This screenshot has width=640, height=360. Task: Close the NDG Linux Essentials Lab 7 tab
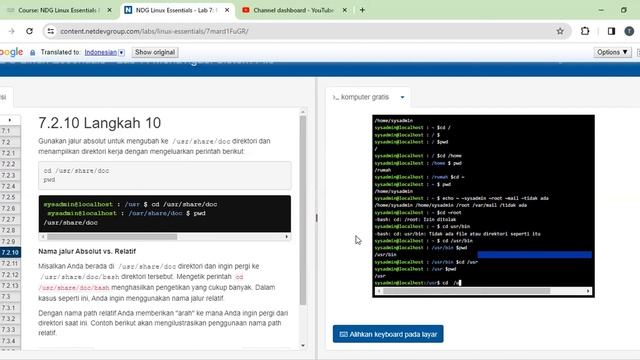coord(227,10)
